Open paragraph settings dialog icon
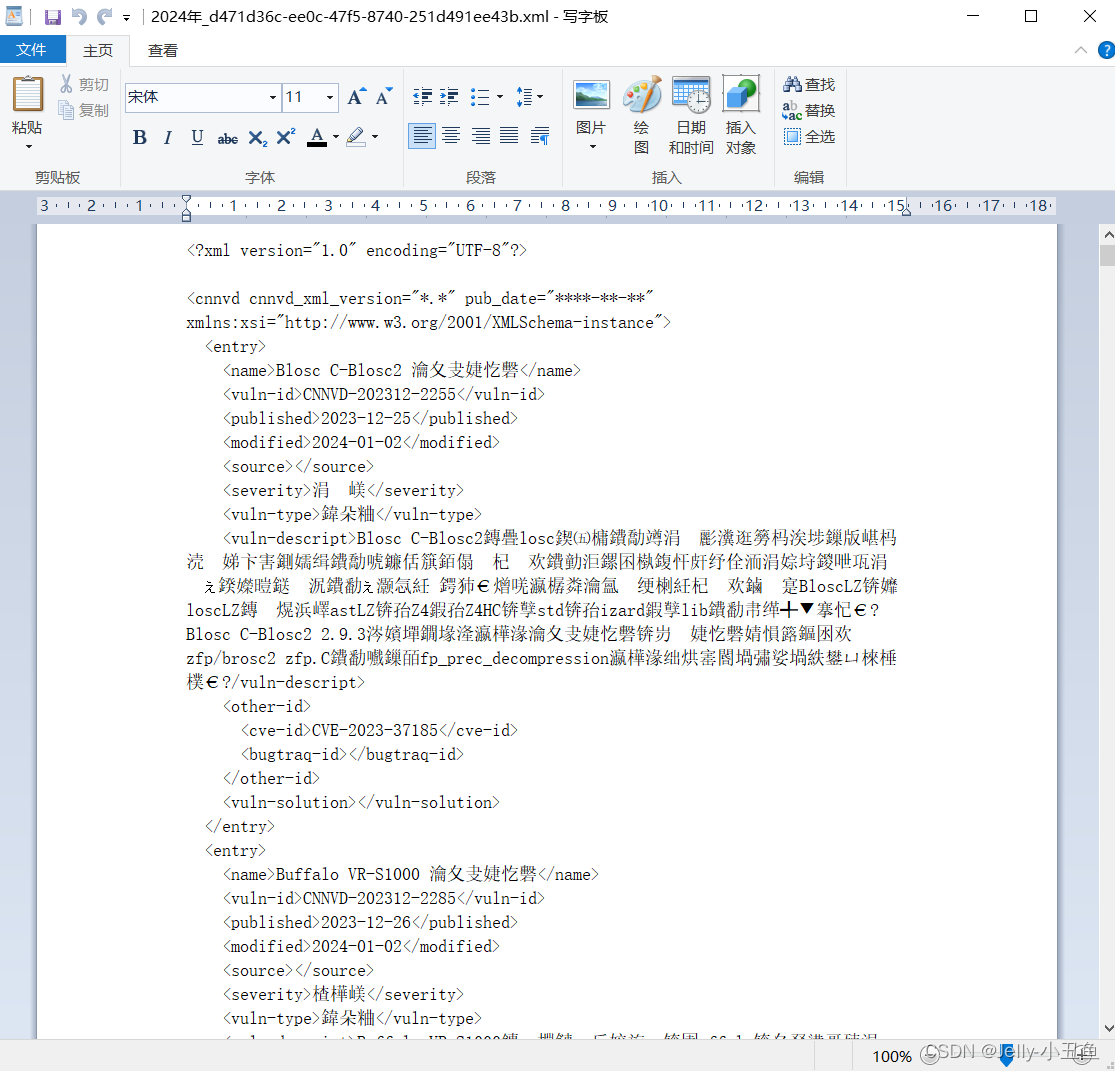This screenshot has width=1115, height=1071. point(540,135)
